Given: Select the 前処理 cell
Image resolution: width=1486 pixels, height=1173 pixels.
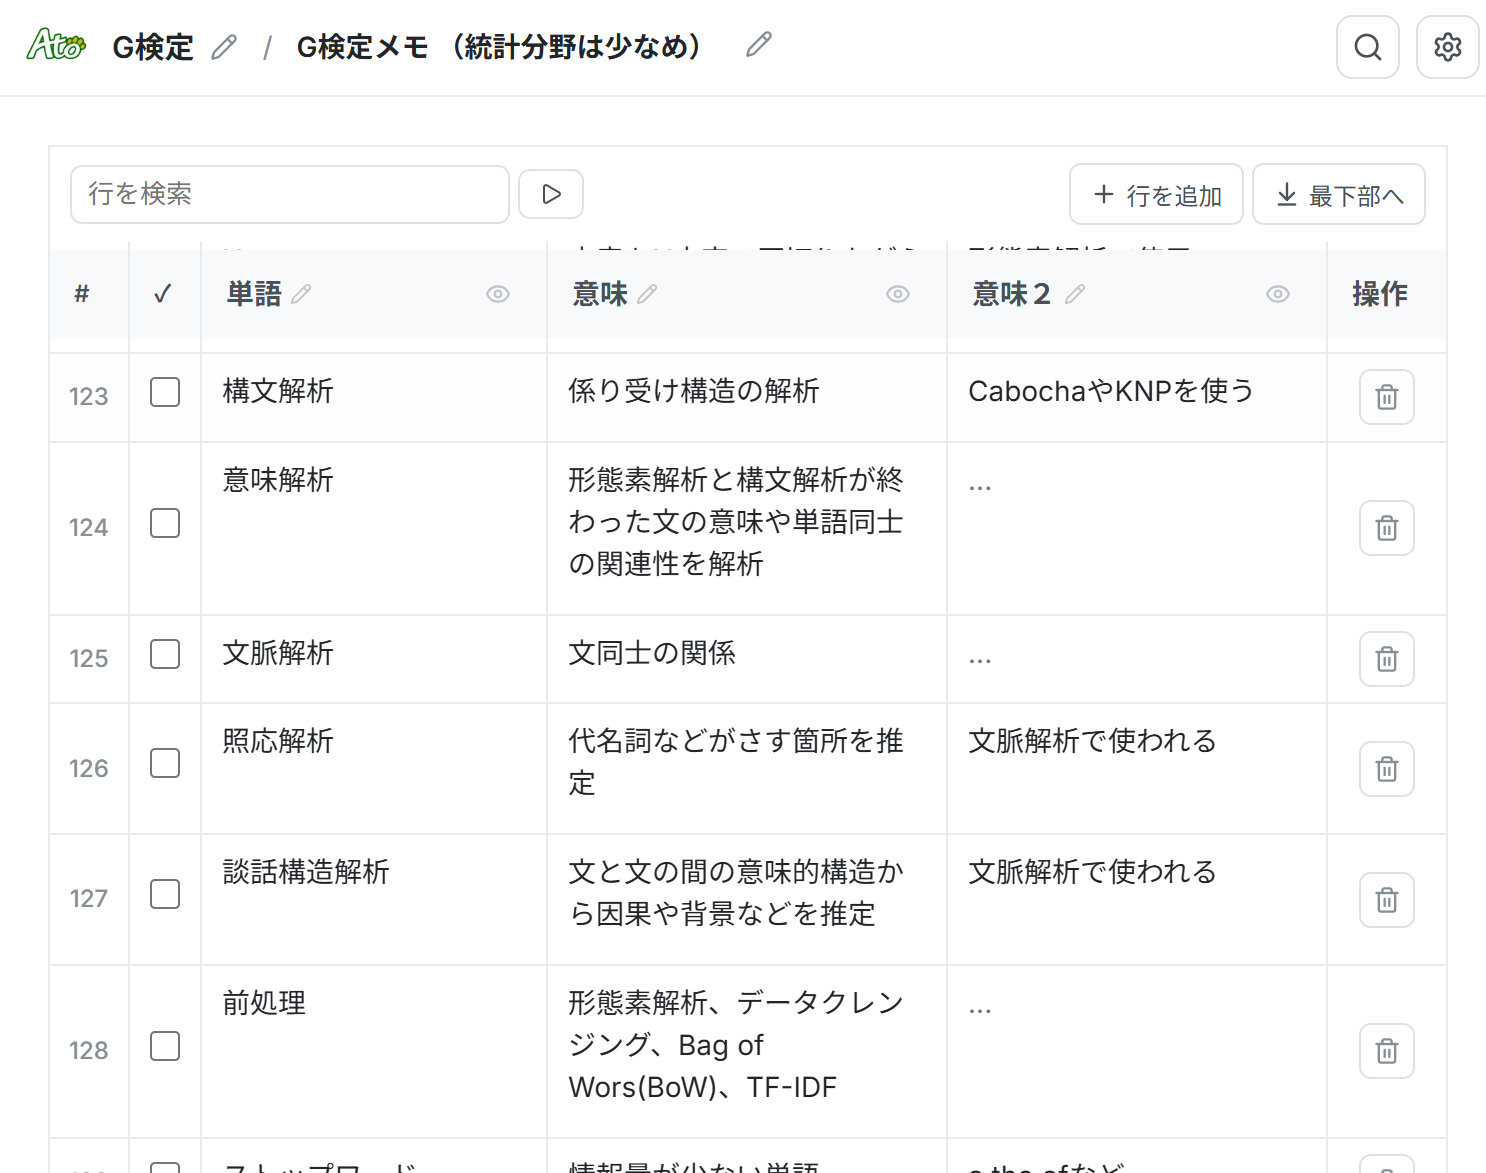Looking at the screenshot, I should point(374,1051).
